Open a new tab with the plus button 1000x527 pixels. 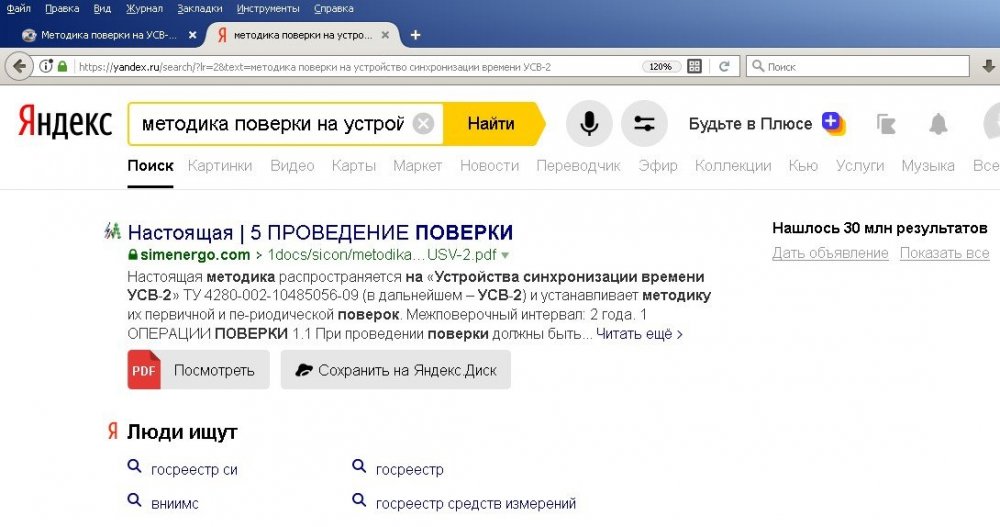pos(415,35)
